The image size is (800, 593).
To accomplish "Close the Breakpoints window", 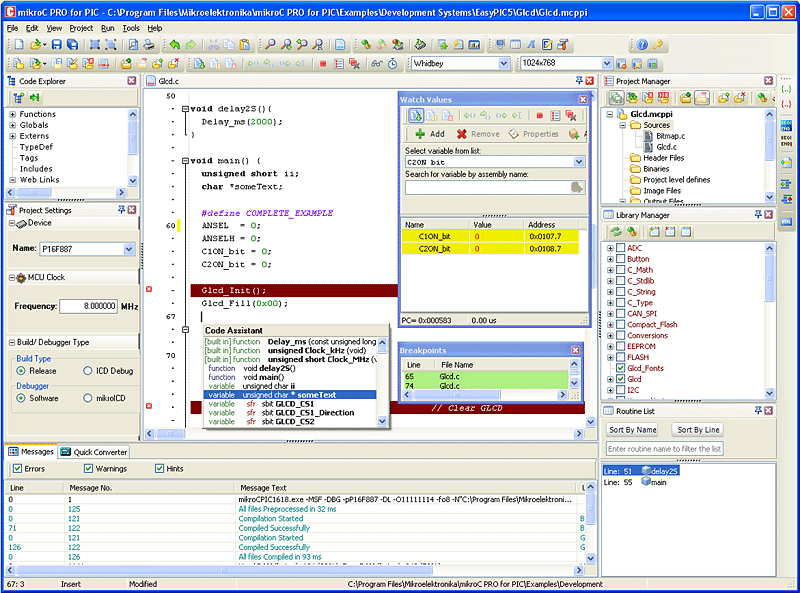I will [x=576, y=350].
